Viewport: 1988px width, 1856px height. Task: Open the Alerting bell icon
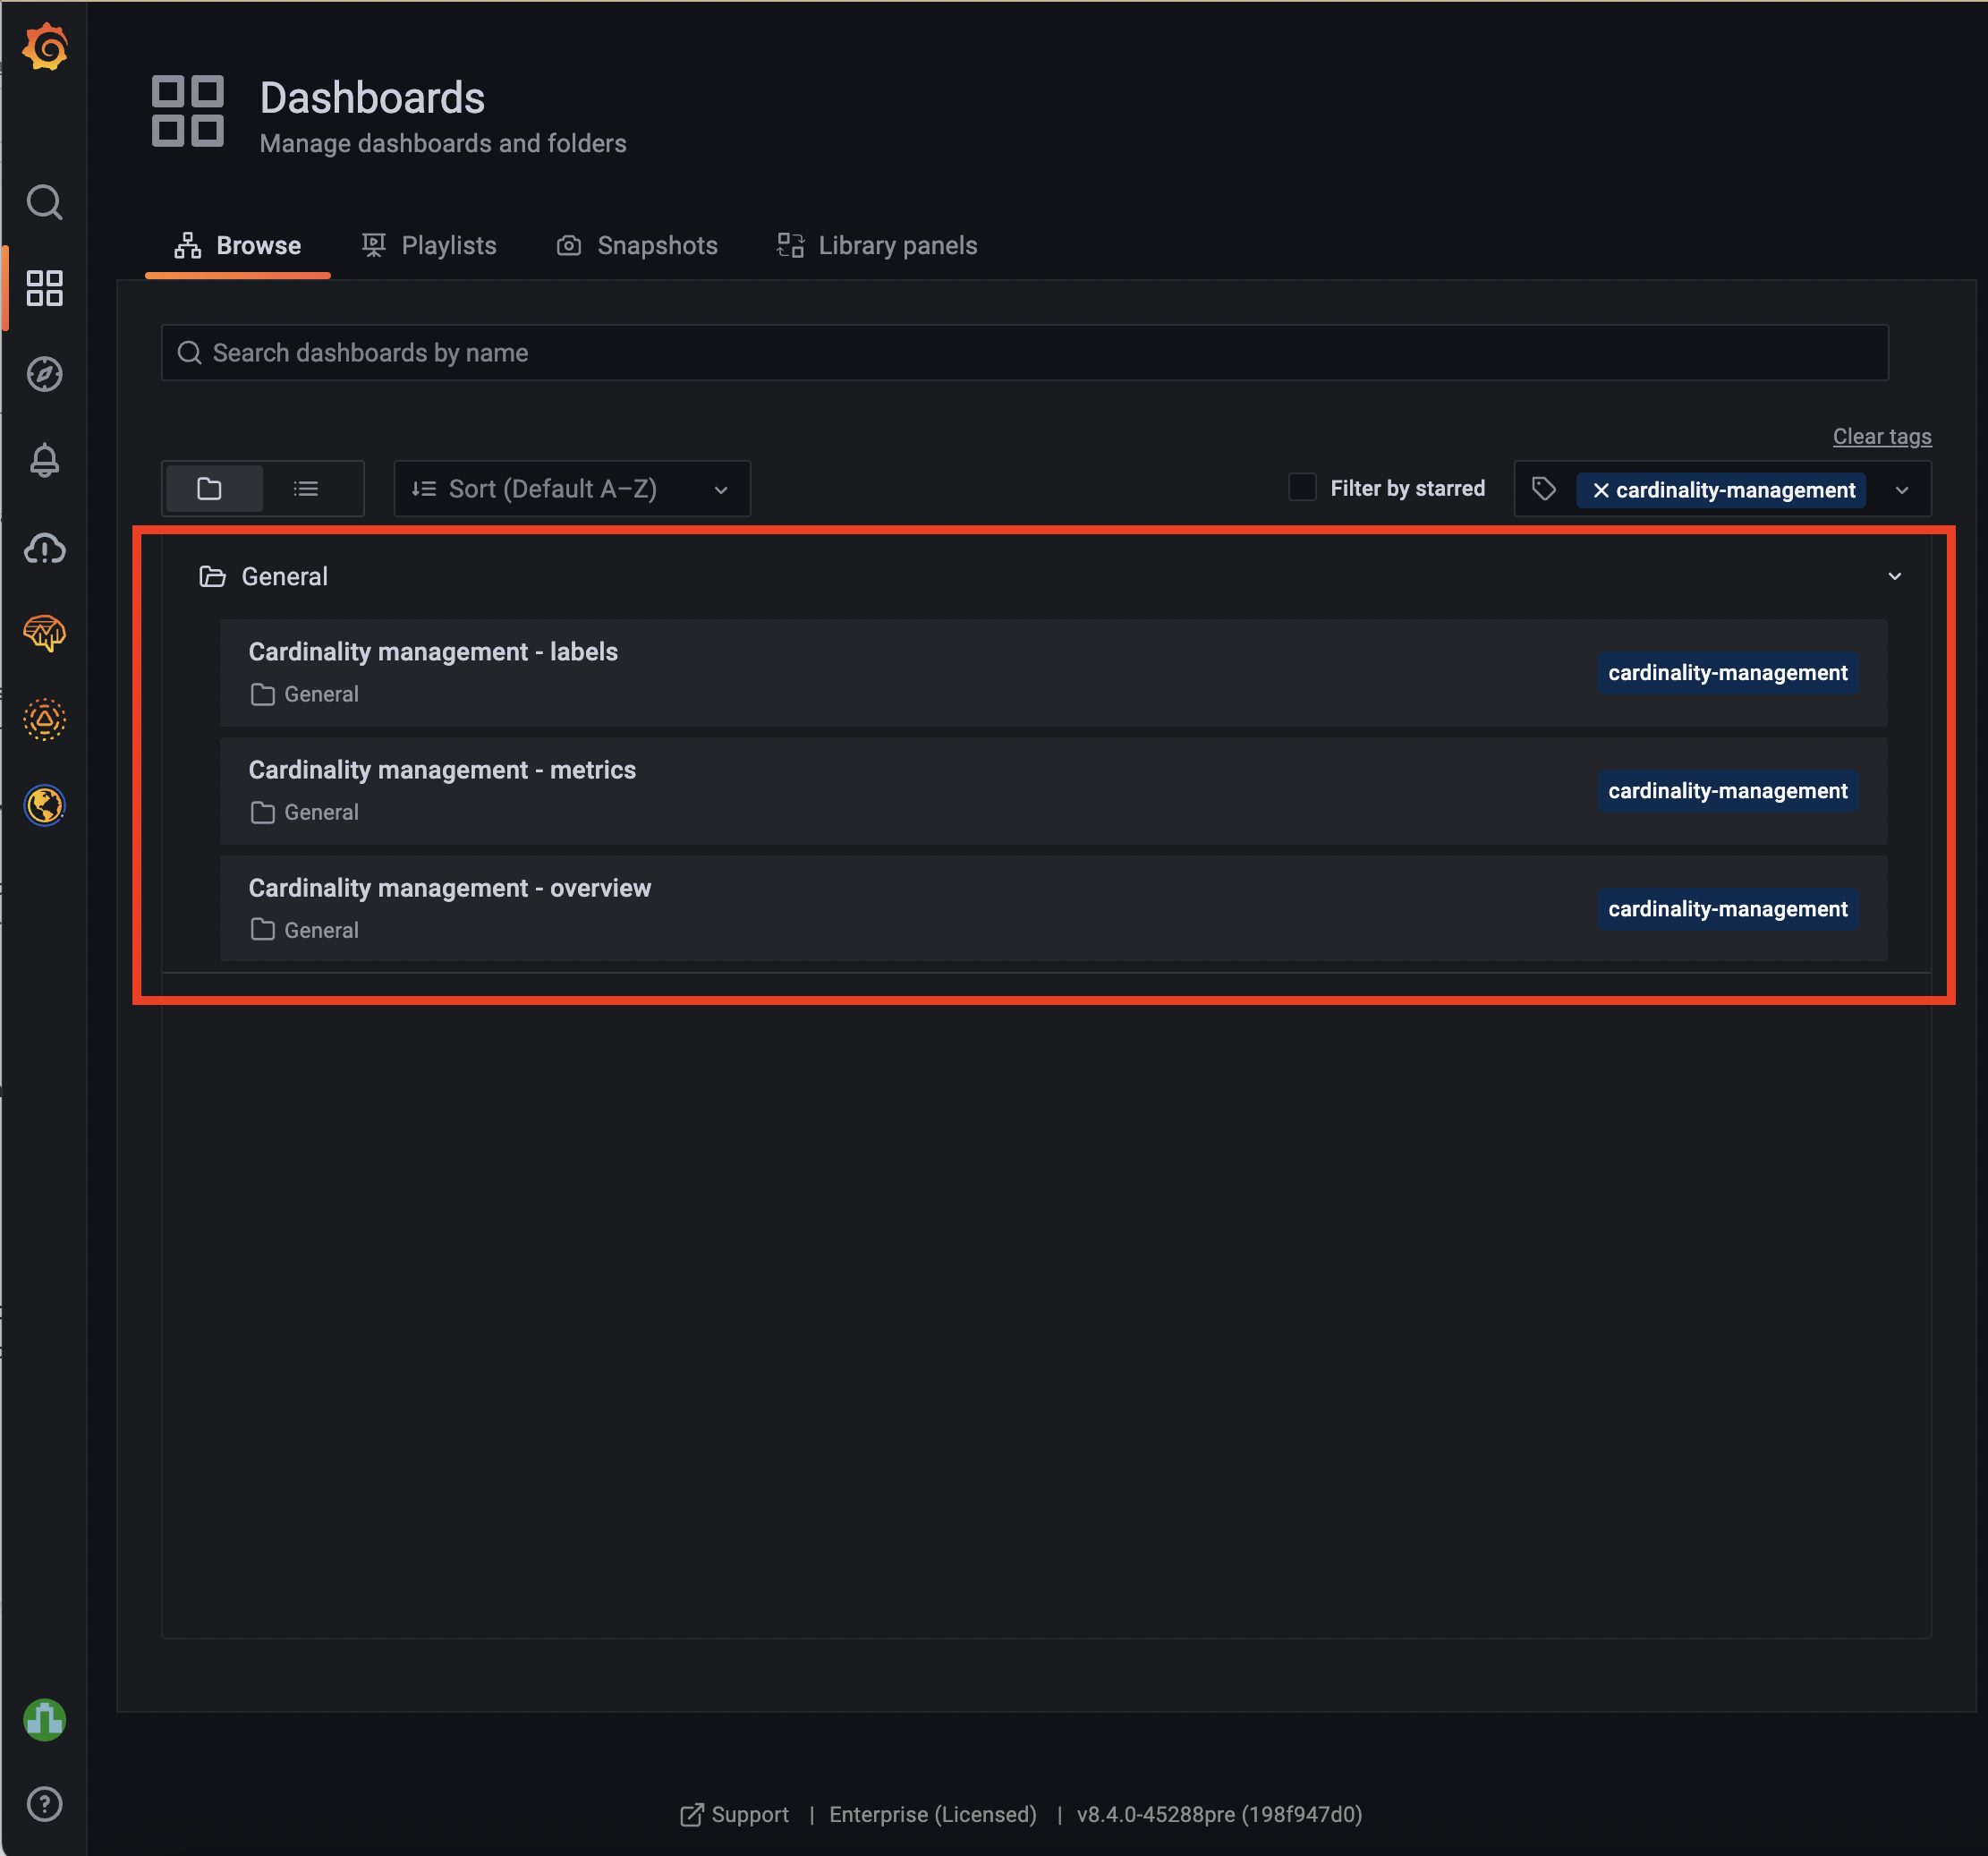(x=45, y=460)
